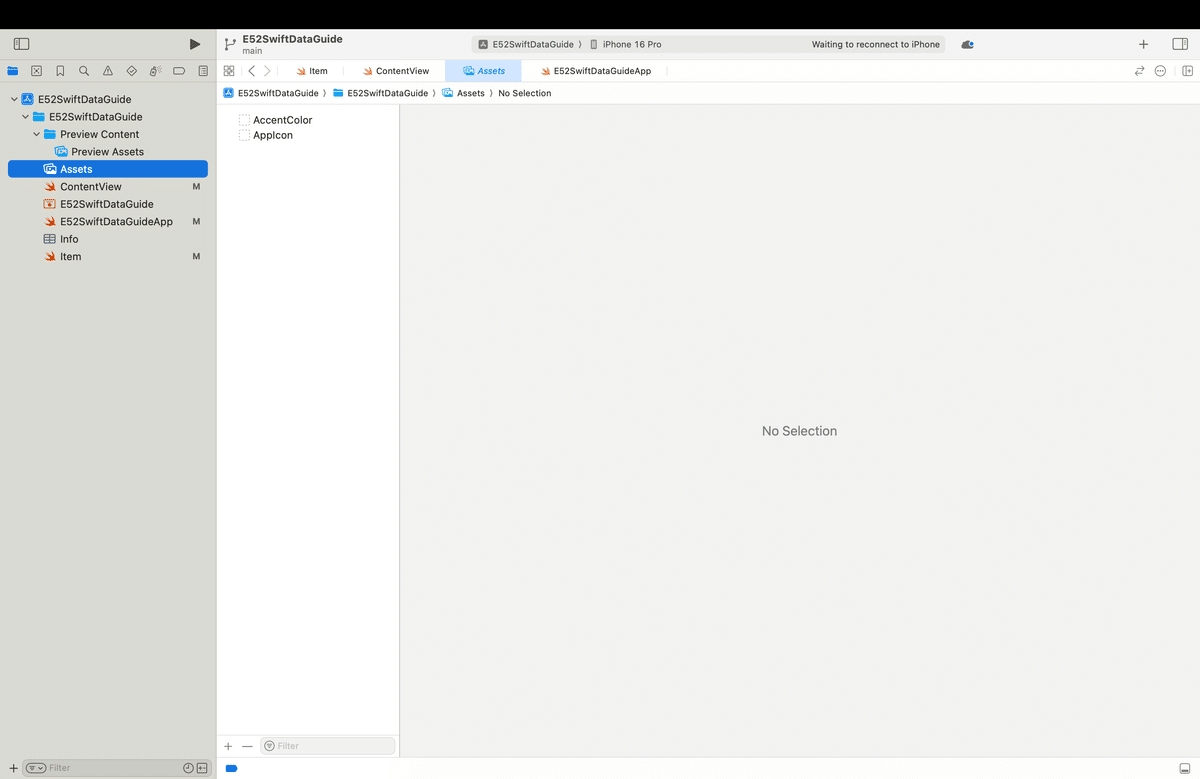Run the app with the play button
Viewport: 1200px width, 779px height.
pos(195,44)
